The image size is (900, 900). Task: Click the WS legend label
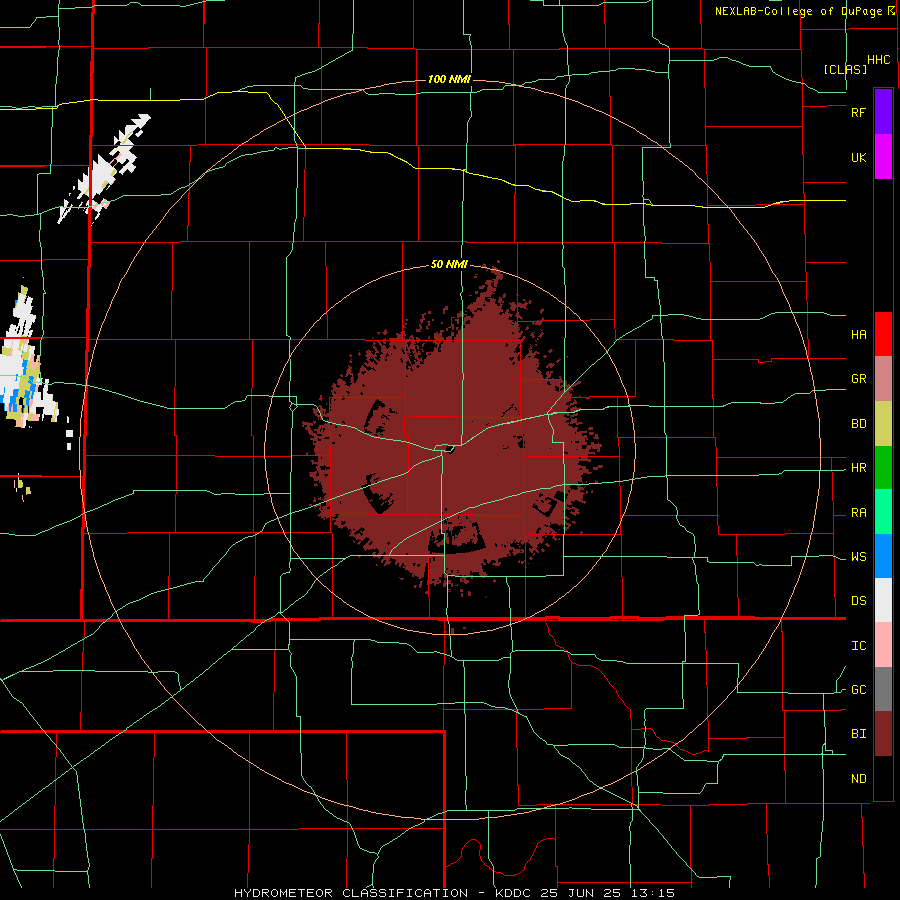click(859, 557)
